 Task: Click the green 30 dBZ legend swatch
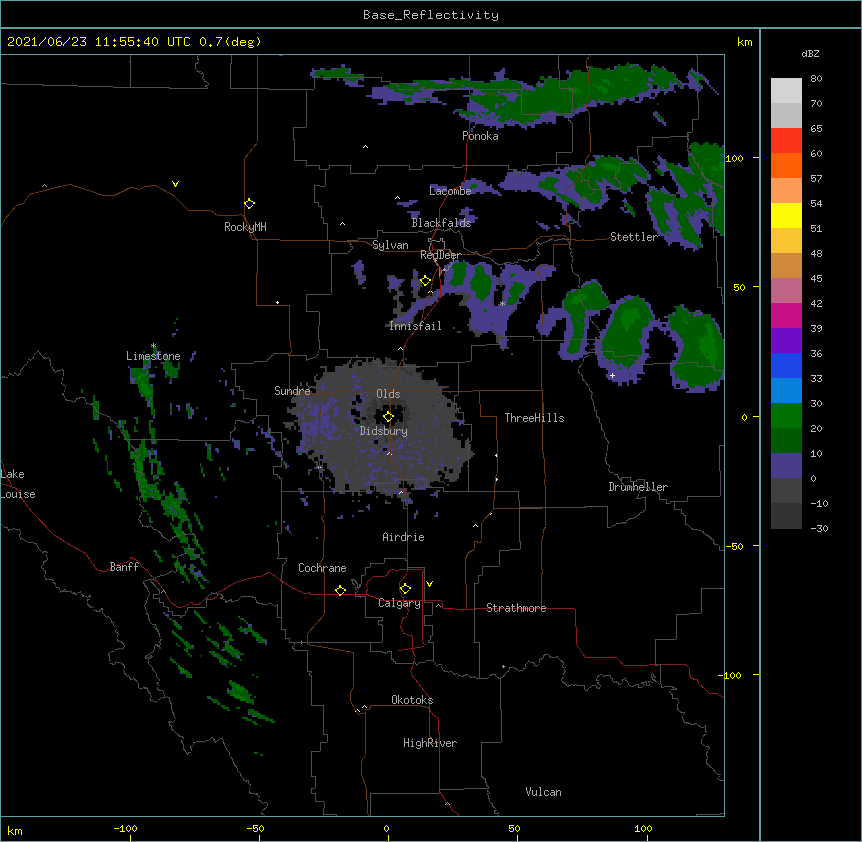(x=786, y=416)
